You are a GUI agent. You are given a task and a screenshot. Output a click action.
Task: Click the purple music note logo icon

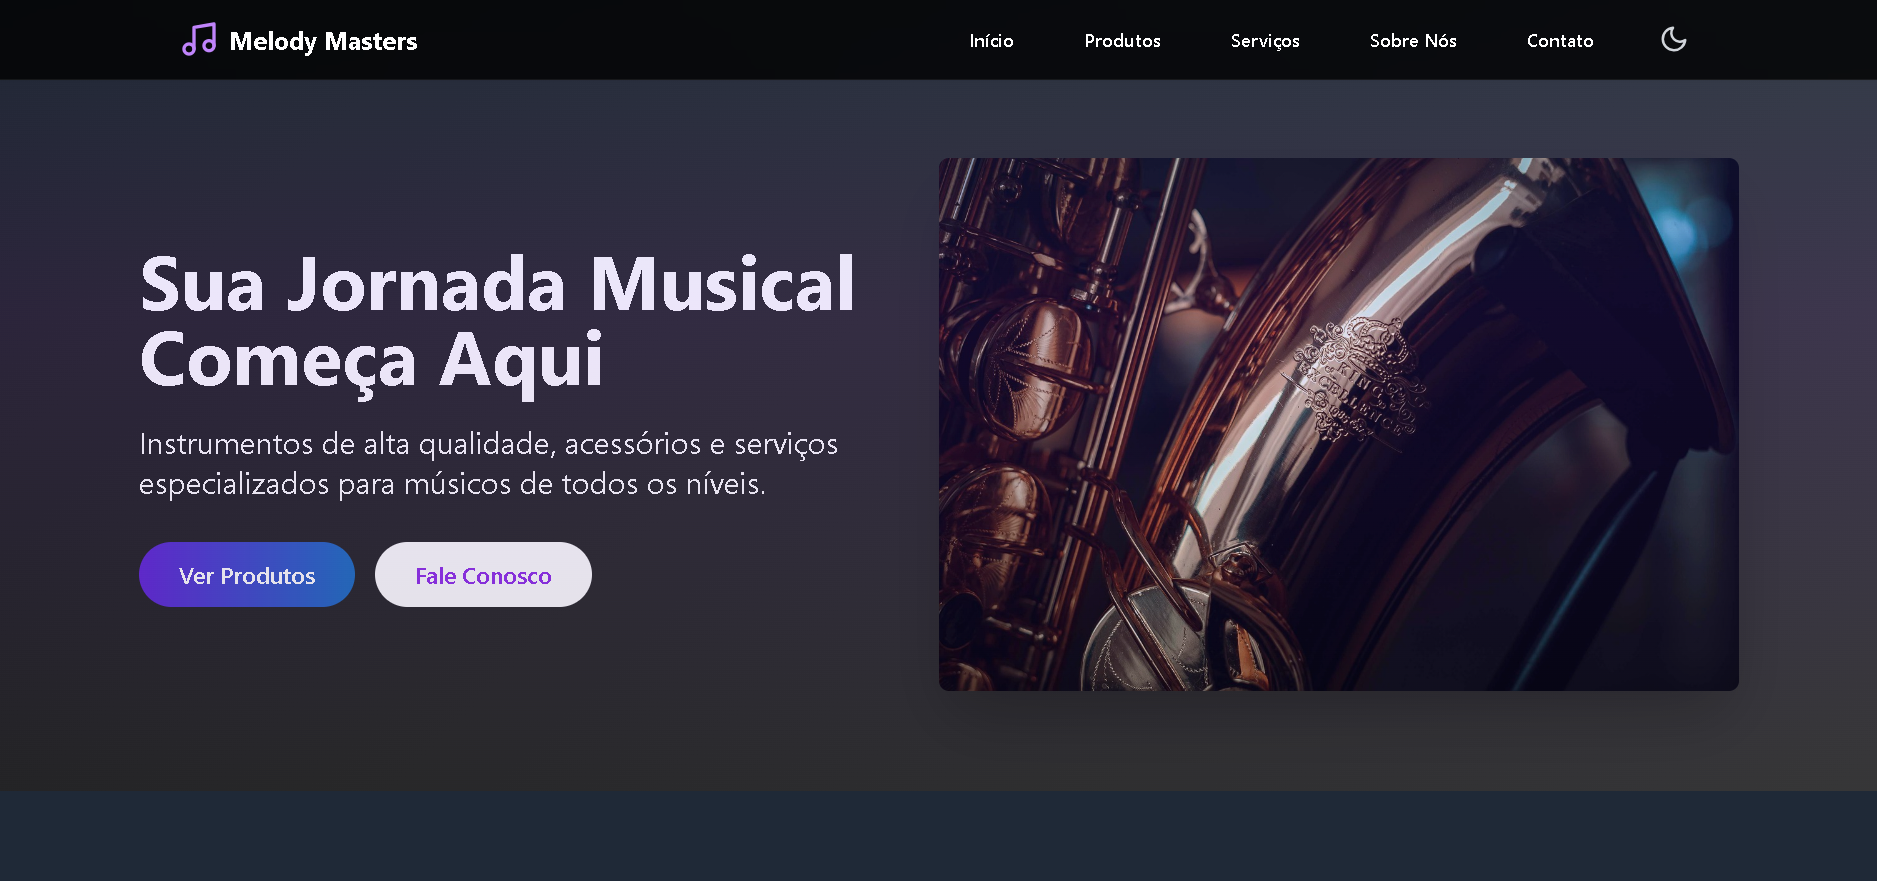tap(199, 40)
